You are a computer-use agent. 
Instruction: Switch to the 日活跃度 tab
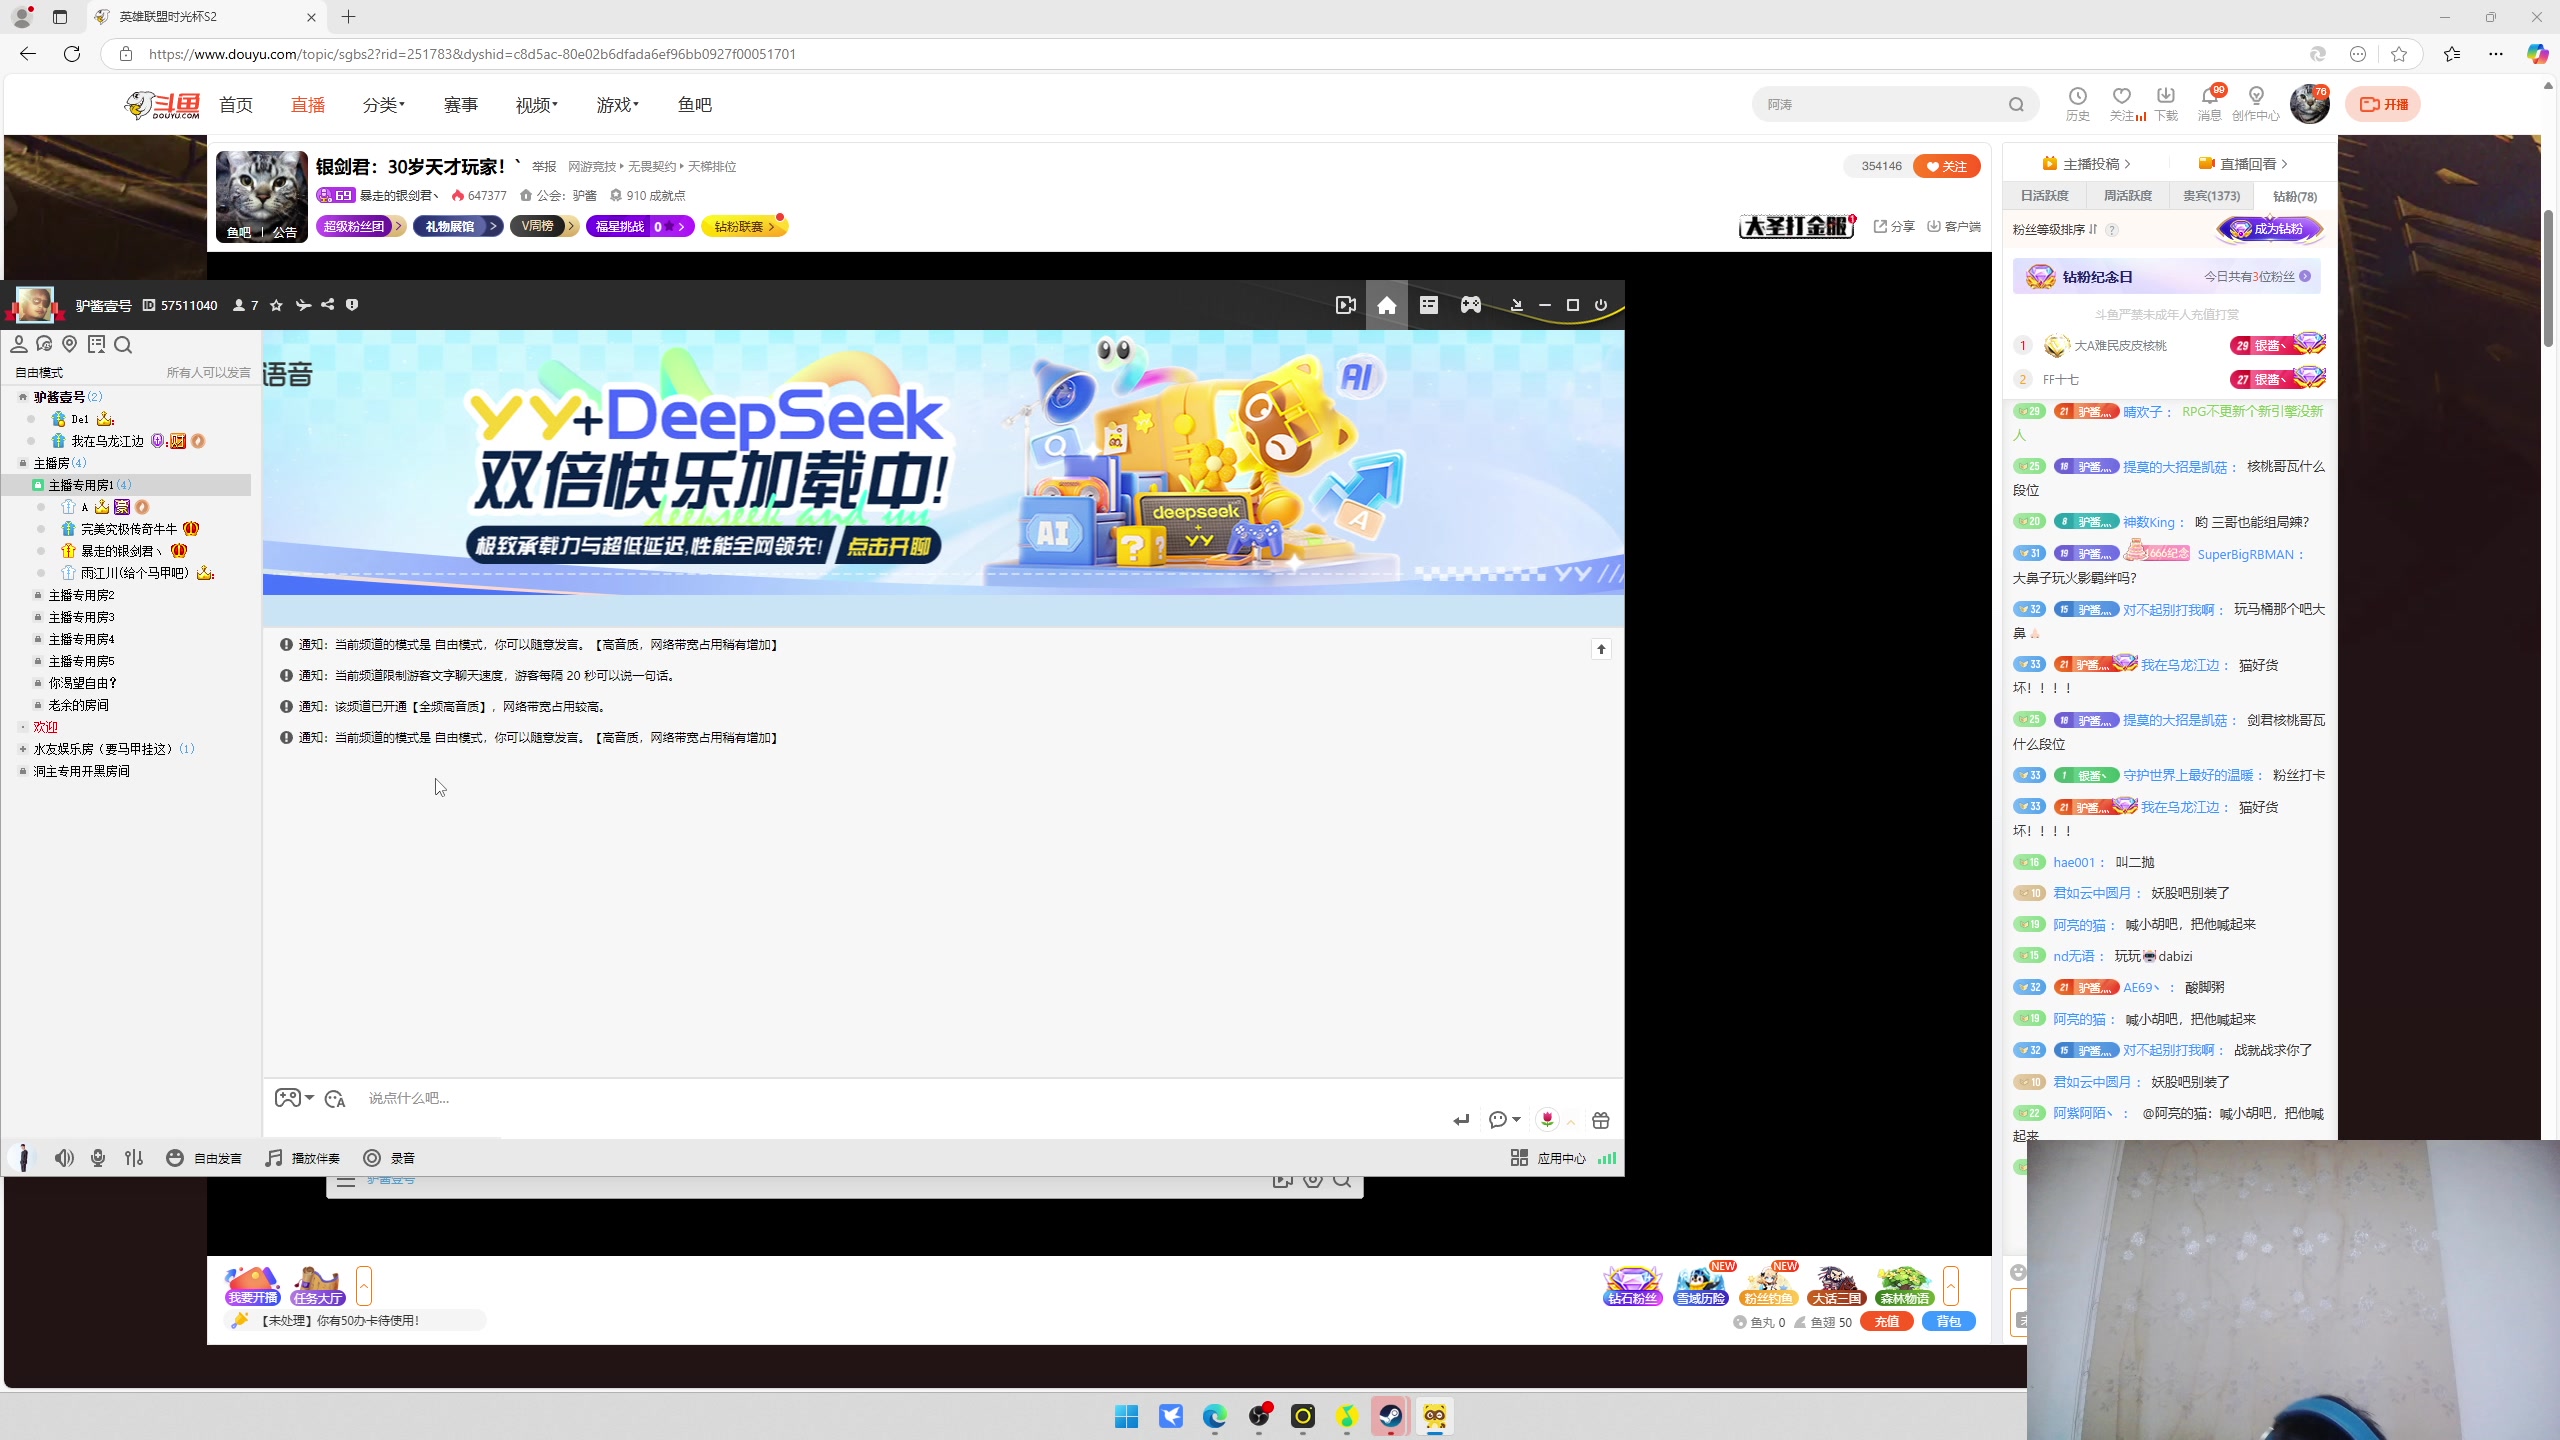2045,196
